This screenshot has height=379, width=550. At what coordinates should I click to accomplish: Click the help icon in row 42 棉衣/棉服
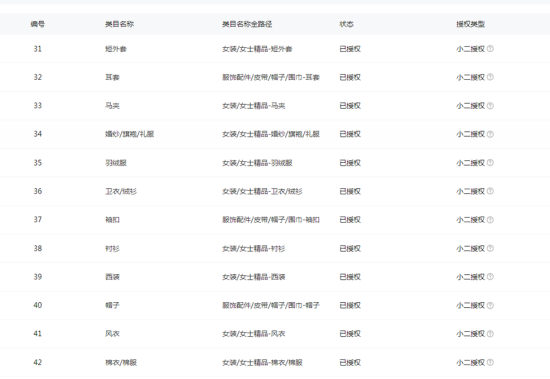490,363
